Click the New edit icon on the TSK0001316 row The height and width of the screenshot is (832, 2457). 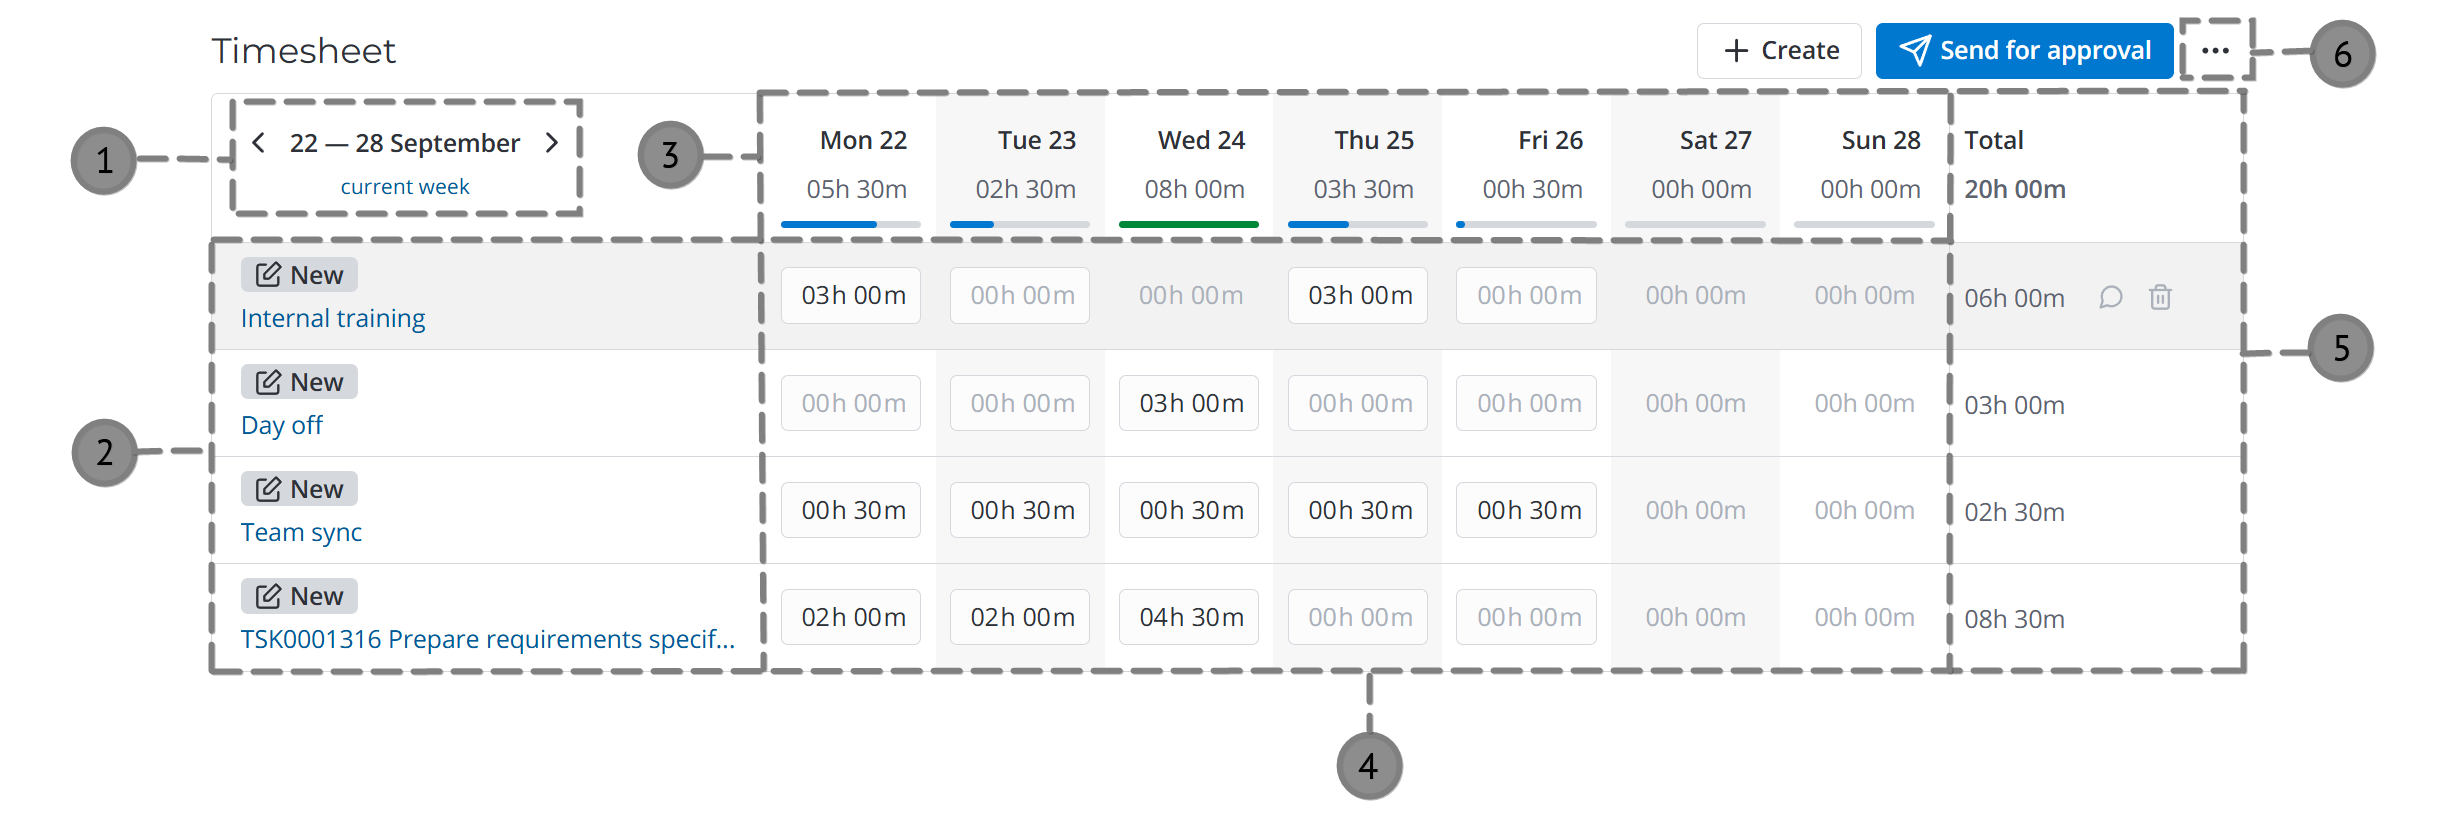[x=268, y=595]
